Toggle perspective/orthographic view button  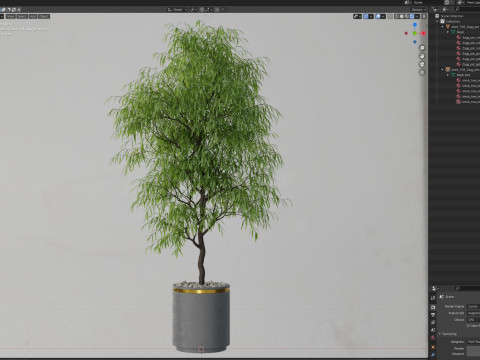coord(422,72)
